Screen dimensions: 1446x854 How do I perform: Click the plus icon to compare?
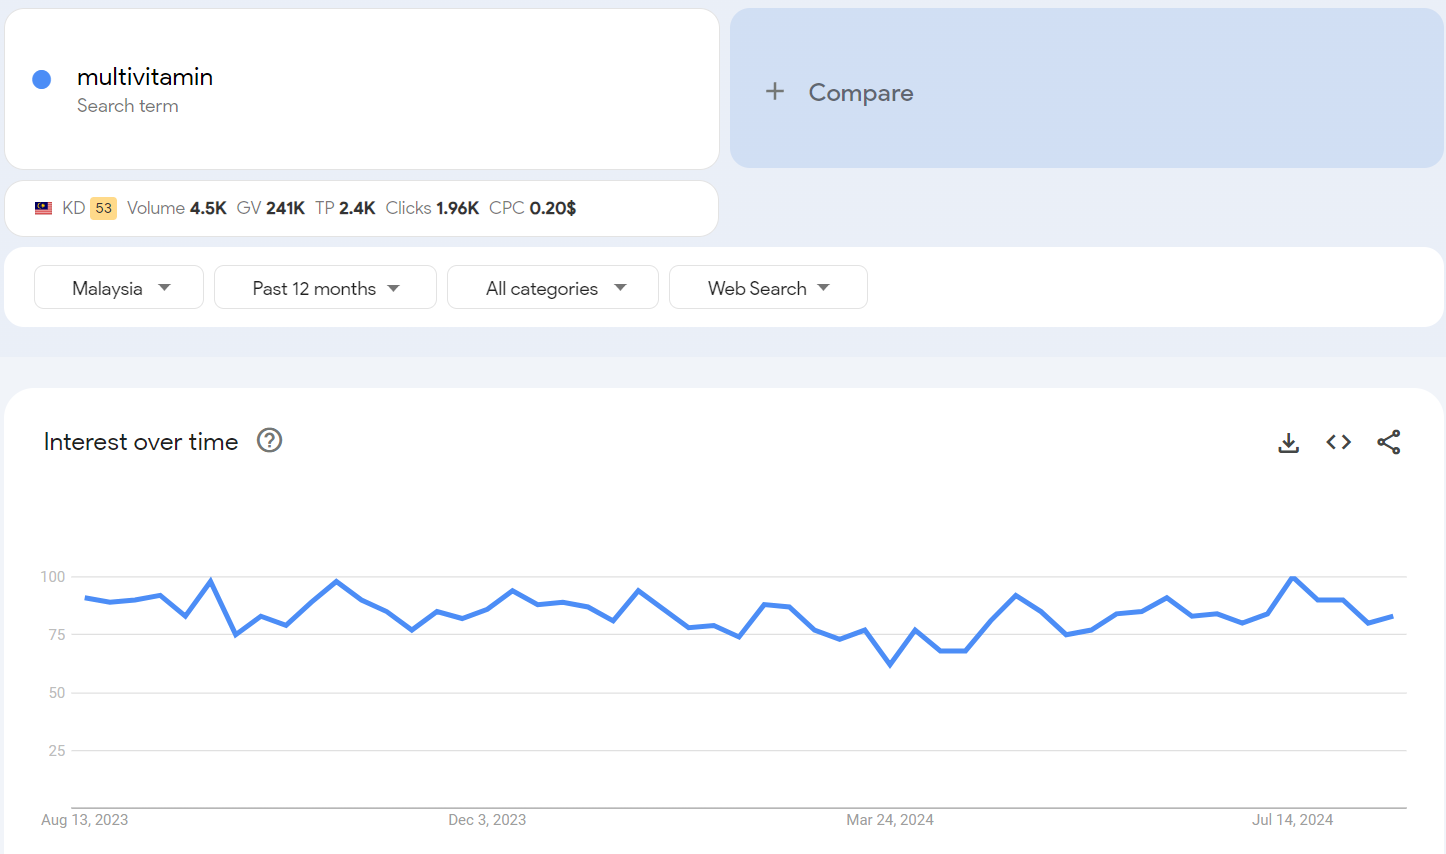[775, 92]
